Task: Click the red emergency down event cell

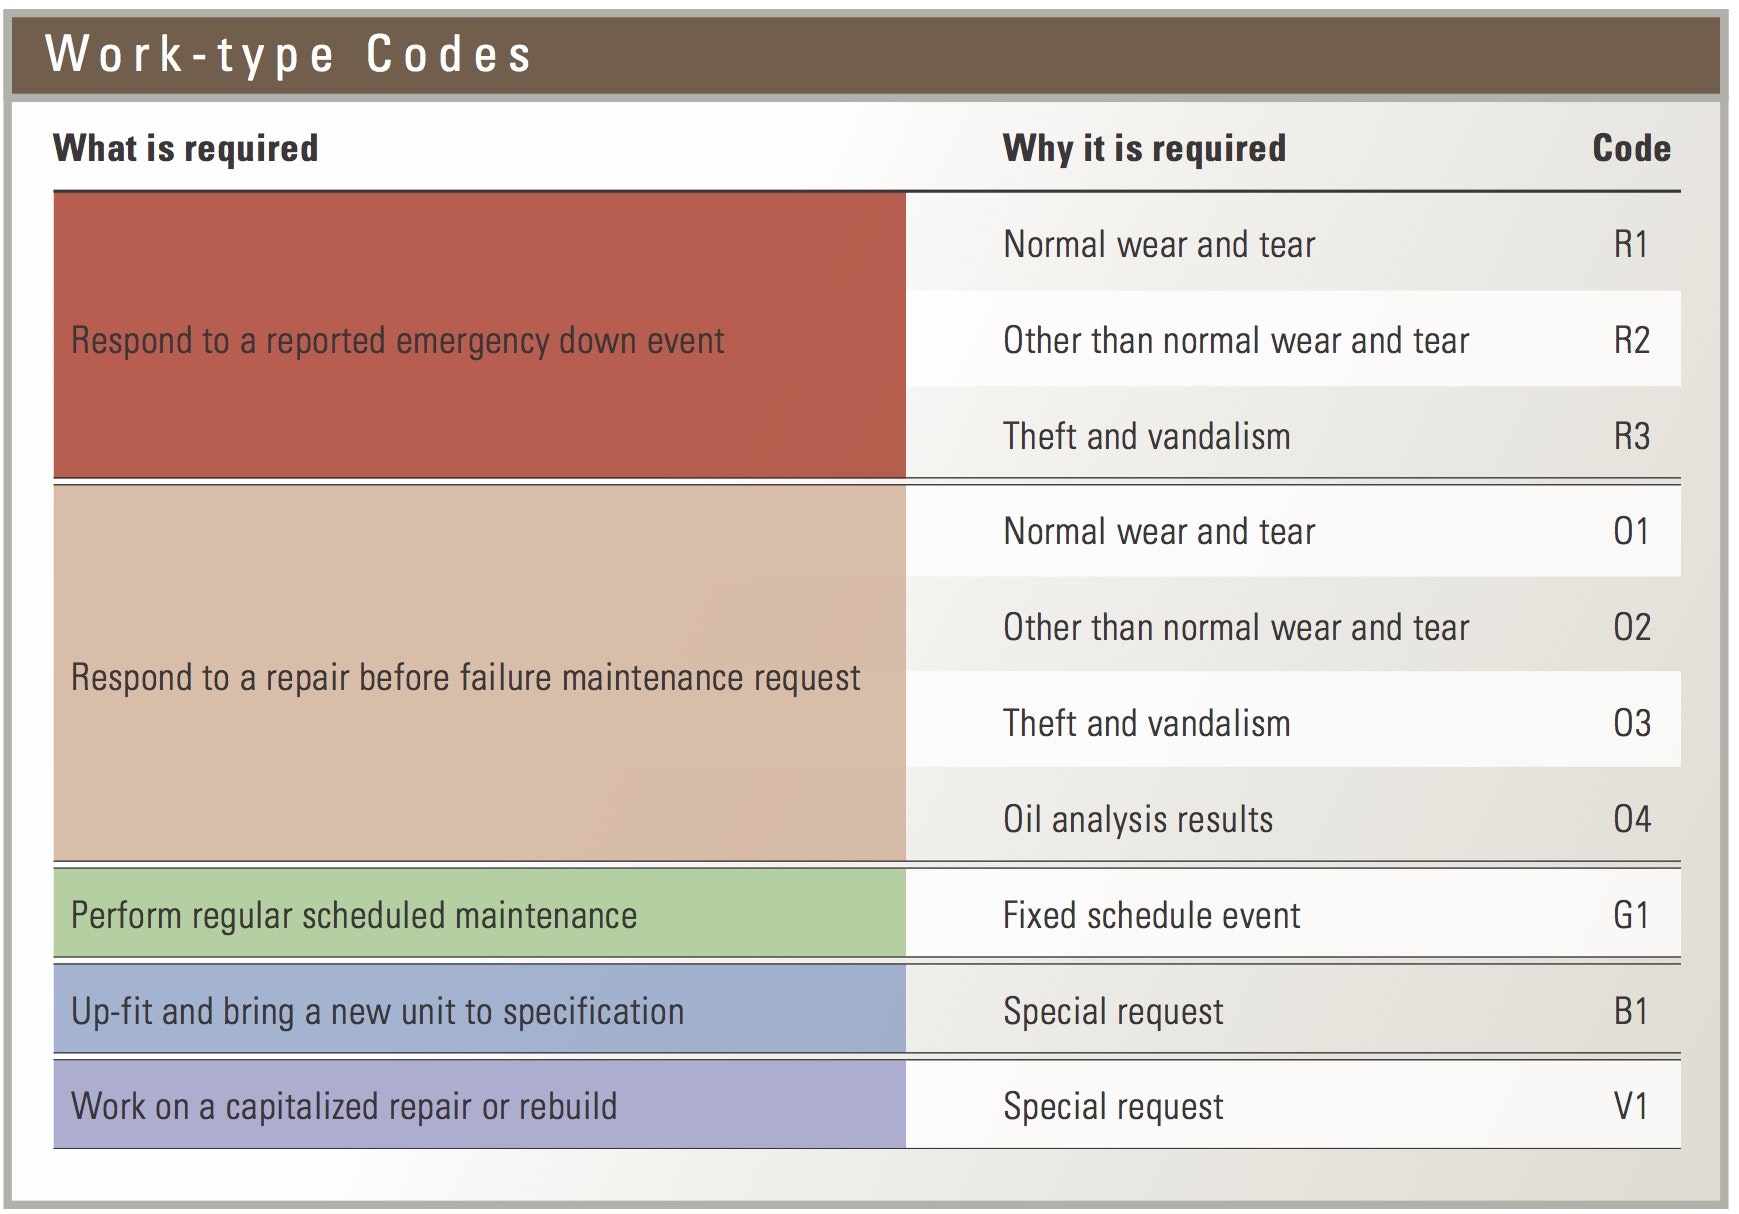Action: point(397,341)
